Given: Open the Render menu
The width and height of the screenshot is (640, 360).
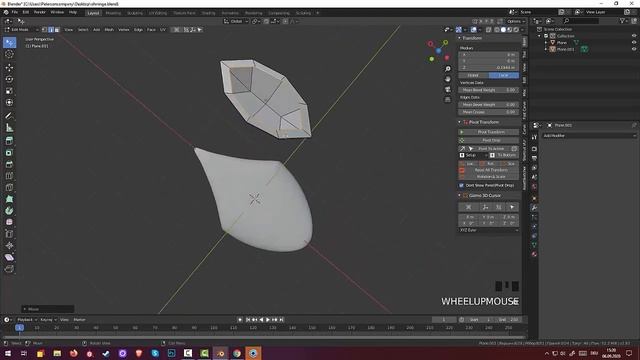Looking at the screenshot, I should tap(40, 12).
